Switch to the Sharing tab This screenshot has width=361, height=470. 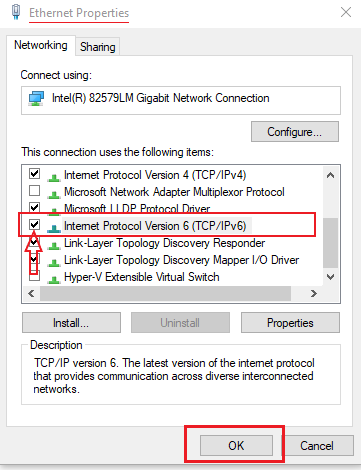pos(98,47)
